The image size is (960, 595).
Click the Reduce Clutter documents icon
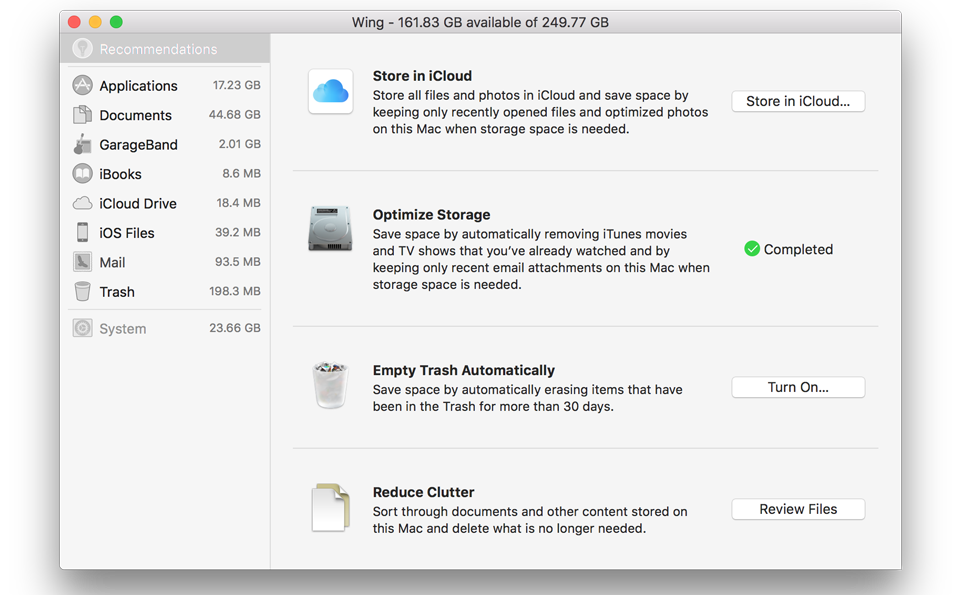(330, 508)
